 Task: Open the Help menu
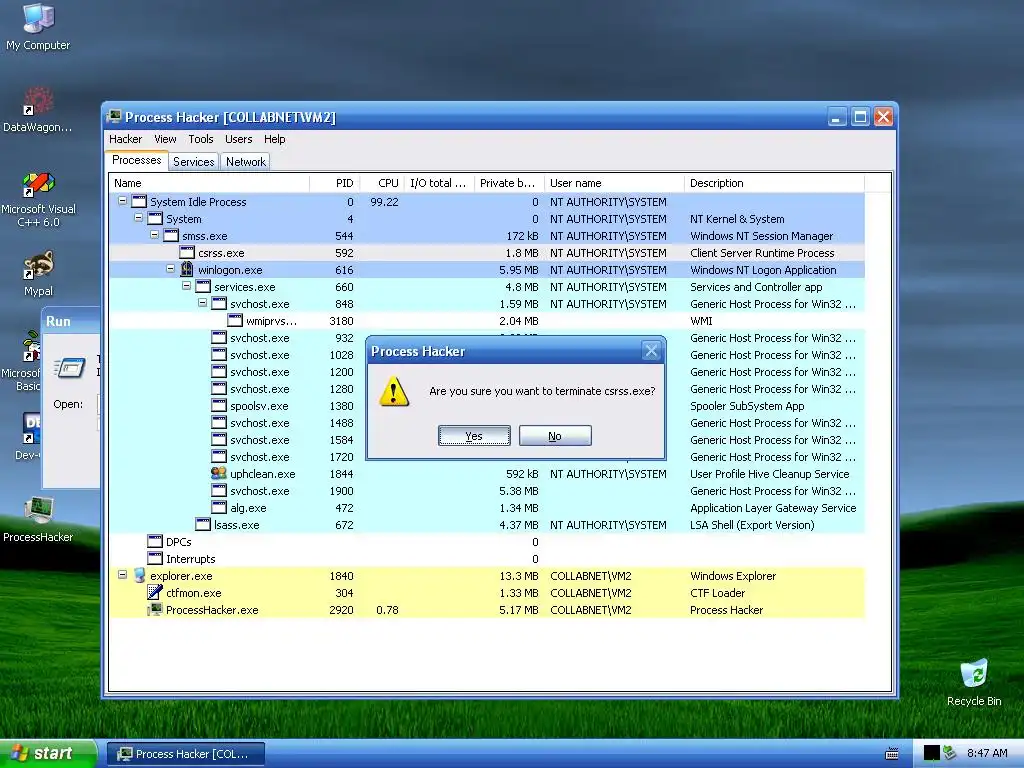click(x=274, y=139)
